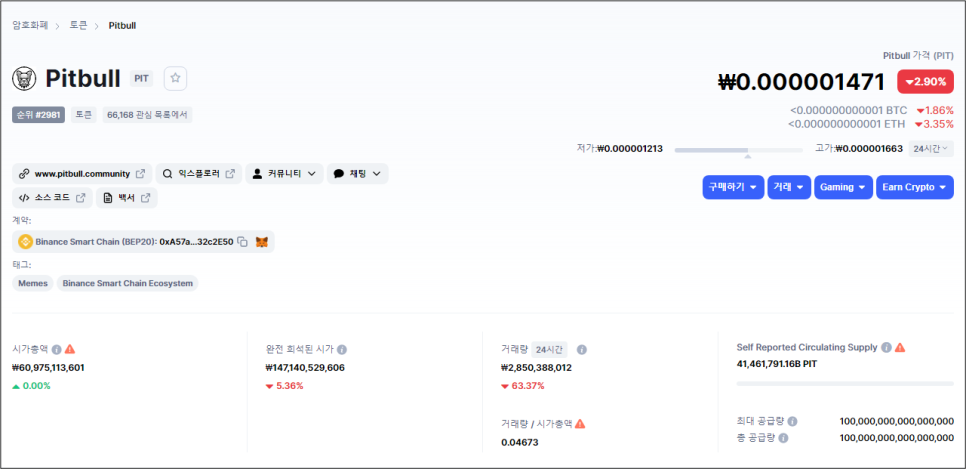Click the high price ₩0.000001663

tap(870, 149)
